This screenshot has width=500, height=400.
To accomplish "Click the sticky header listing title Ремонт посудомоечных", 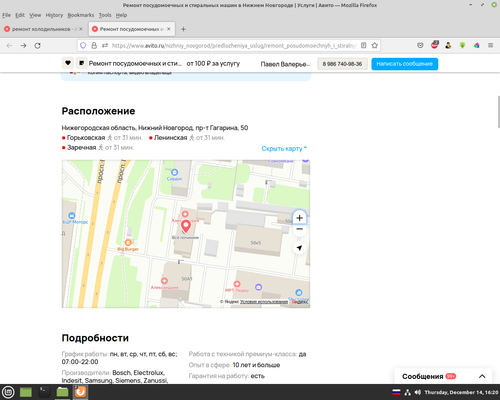I will tap(135, 63).
